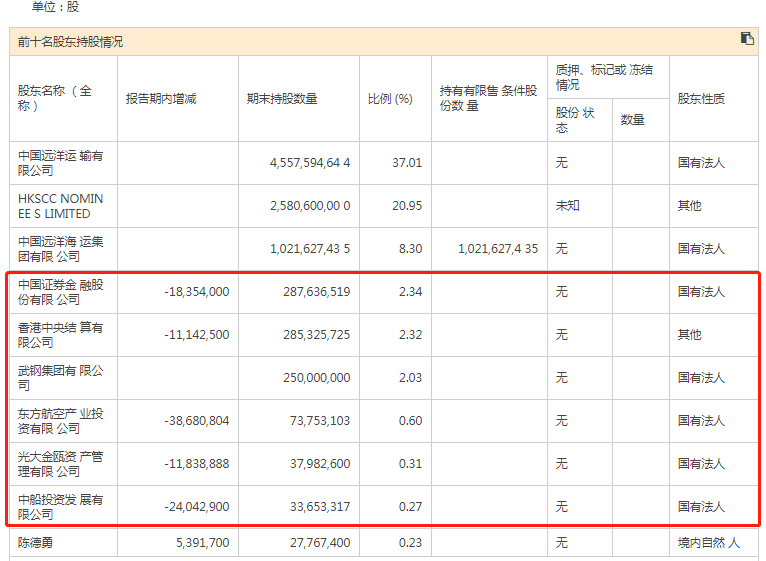766x561 pixels.
Task: Click 国有法人 in the 中国远洋运输 row
Action: click(701, 163)
